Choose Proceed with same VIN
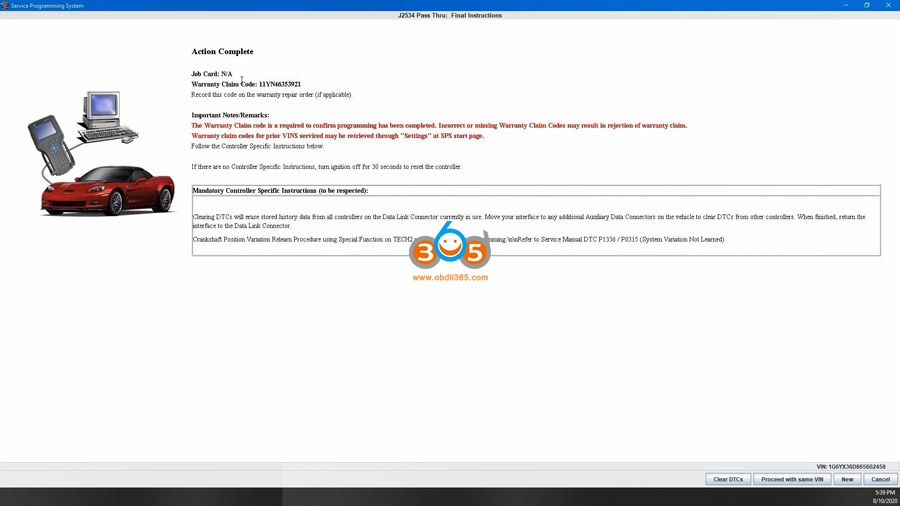This screenshot has height=506, width=900. [x=792, y=479]
